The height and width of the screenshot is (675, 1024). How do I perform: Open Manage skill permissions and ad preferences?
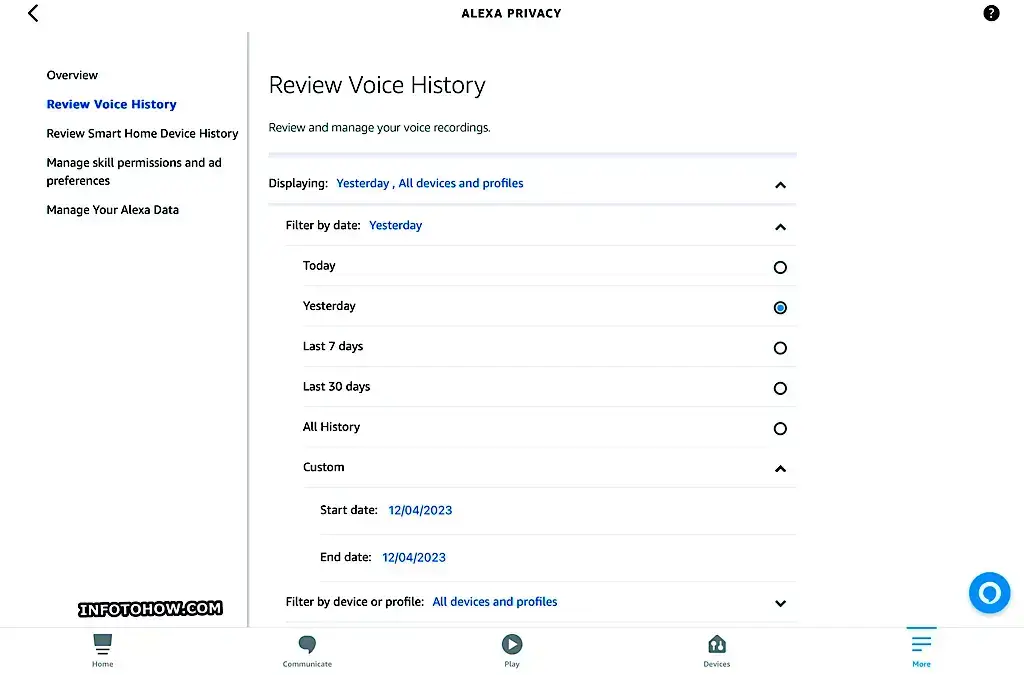click(x=134, y=172)
